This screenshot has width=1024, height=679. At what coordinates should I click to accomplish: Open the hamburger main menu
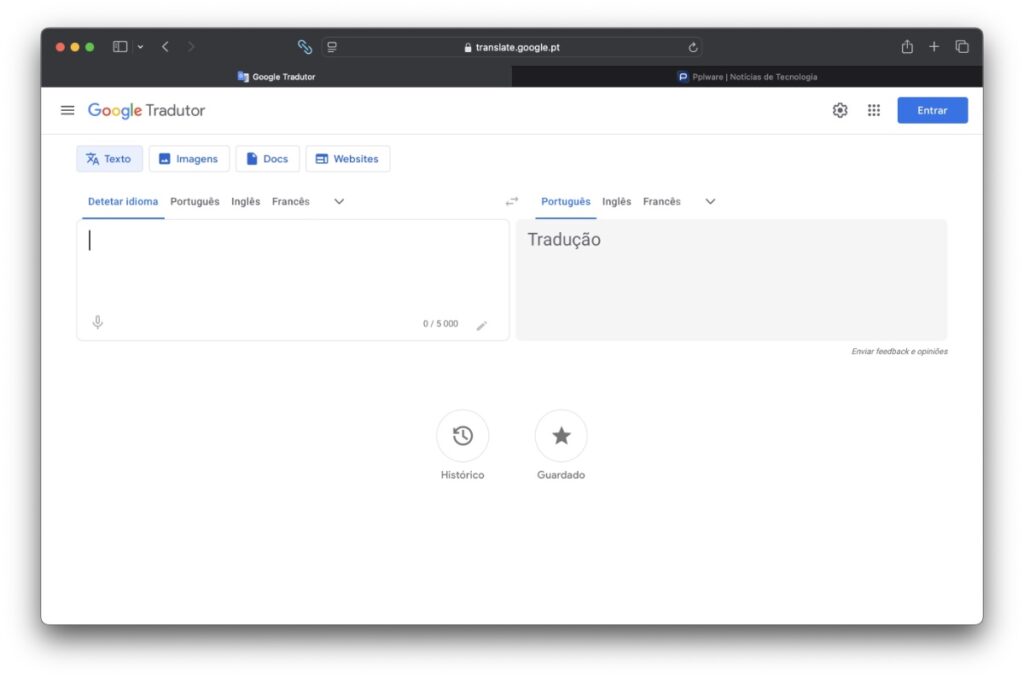[67, 110]
